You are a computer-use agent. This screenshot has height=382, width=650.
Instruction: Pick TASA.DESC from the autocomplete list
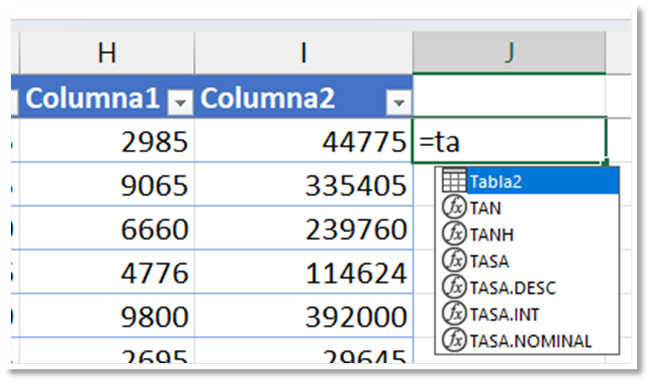pos(527,287)
